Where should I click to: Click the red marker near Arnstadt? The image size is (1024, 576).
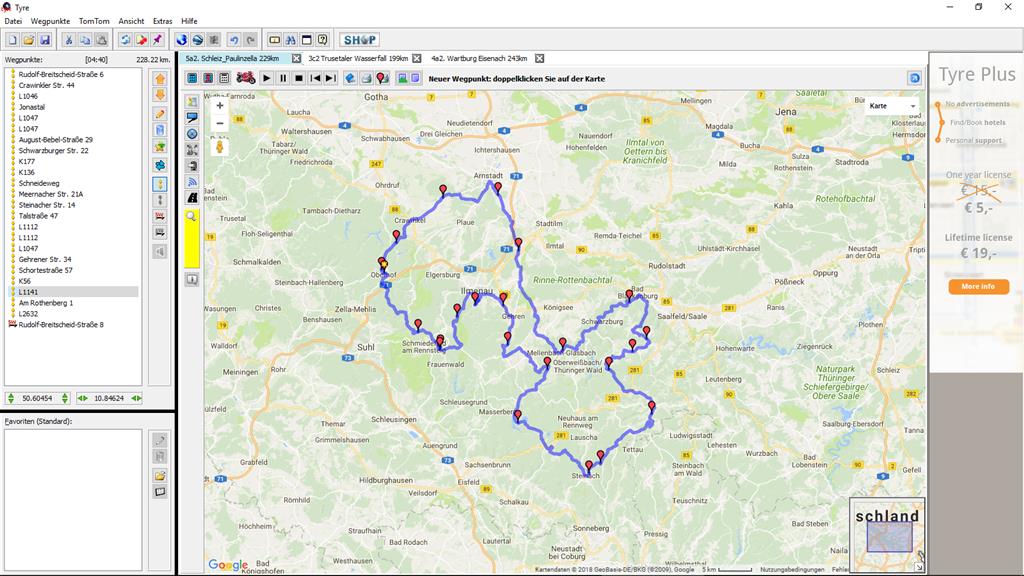[498, 188]
